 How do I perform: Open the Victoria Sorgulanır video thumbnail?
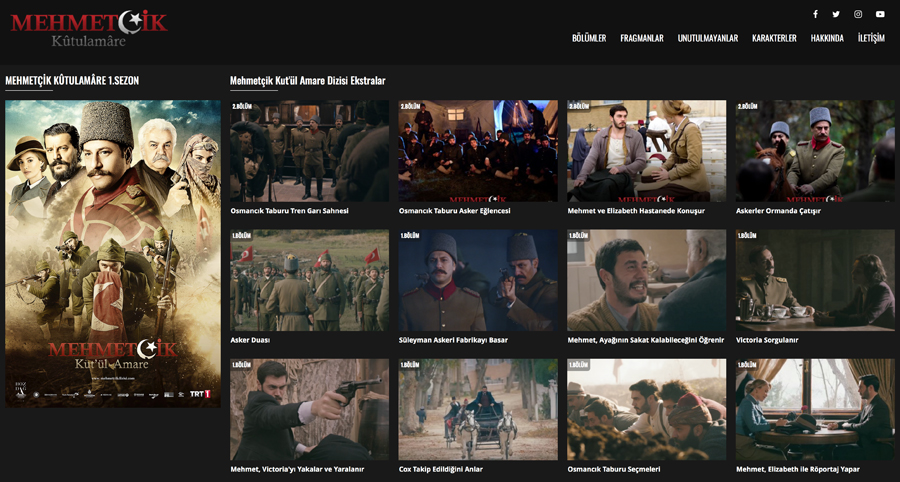coord(815,280)
